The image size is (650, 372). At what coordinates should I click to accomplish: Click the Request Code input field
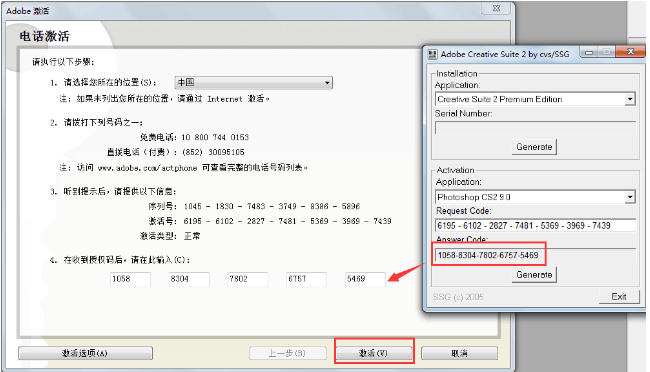point(535,226)
